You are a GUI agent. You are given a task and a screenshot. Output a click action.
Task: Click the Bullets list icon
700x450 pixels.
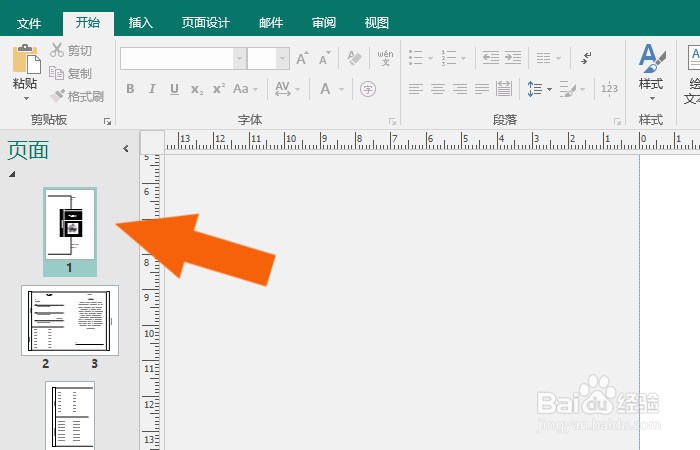[x=416, y=58]
